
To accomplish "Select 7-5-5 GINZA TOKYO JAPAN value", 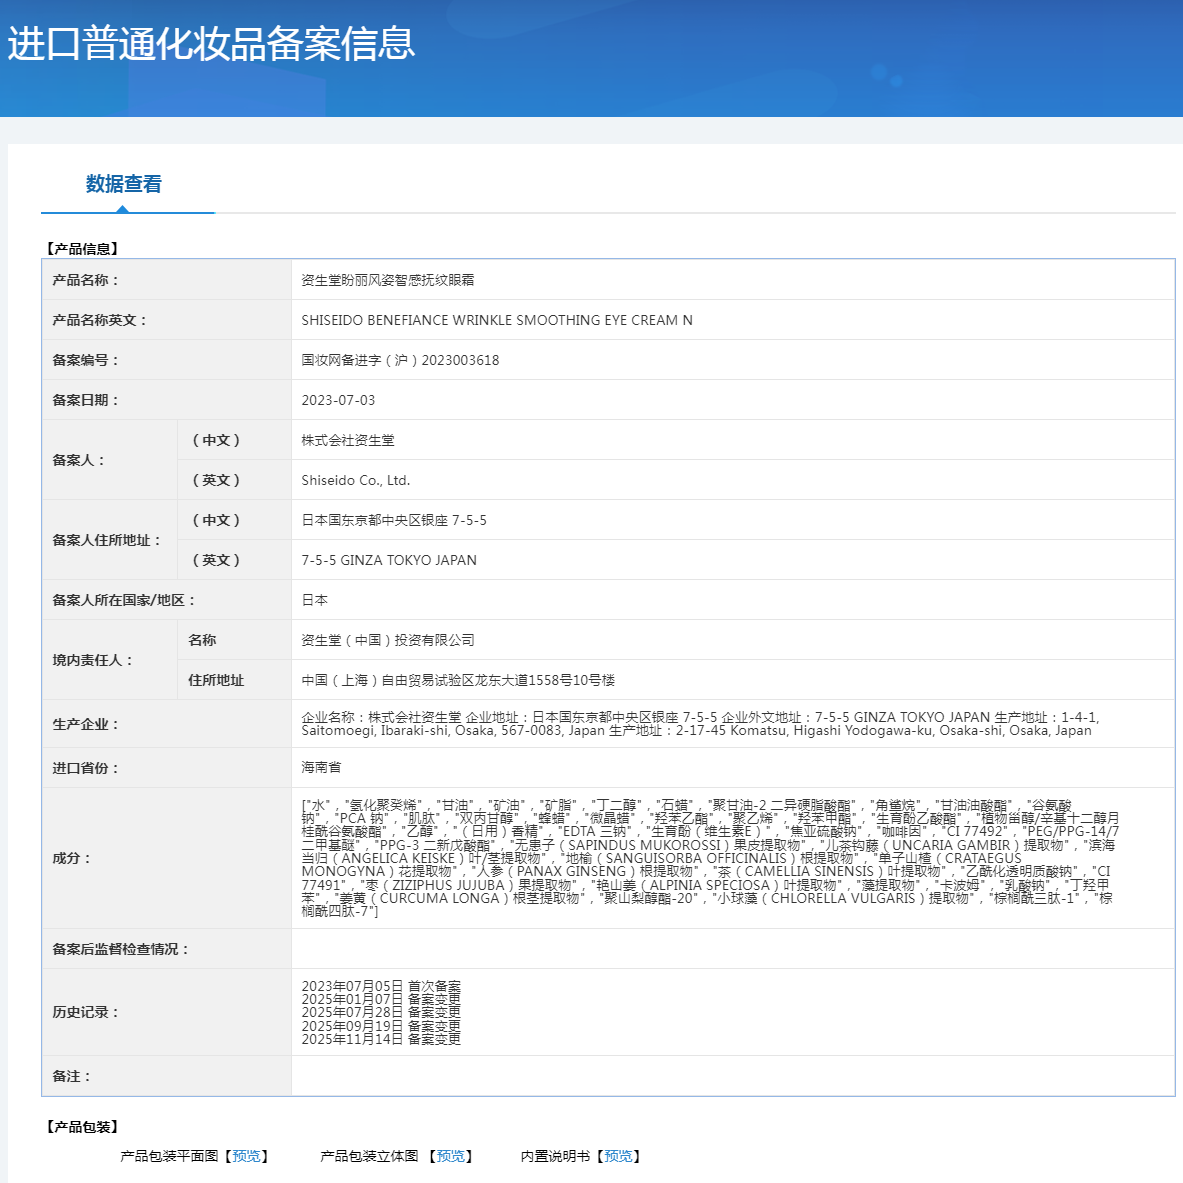I will 389,560.
